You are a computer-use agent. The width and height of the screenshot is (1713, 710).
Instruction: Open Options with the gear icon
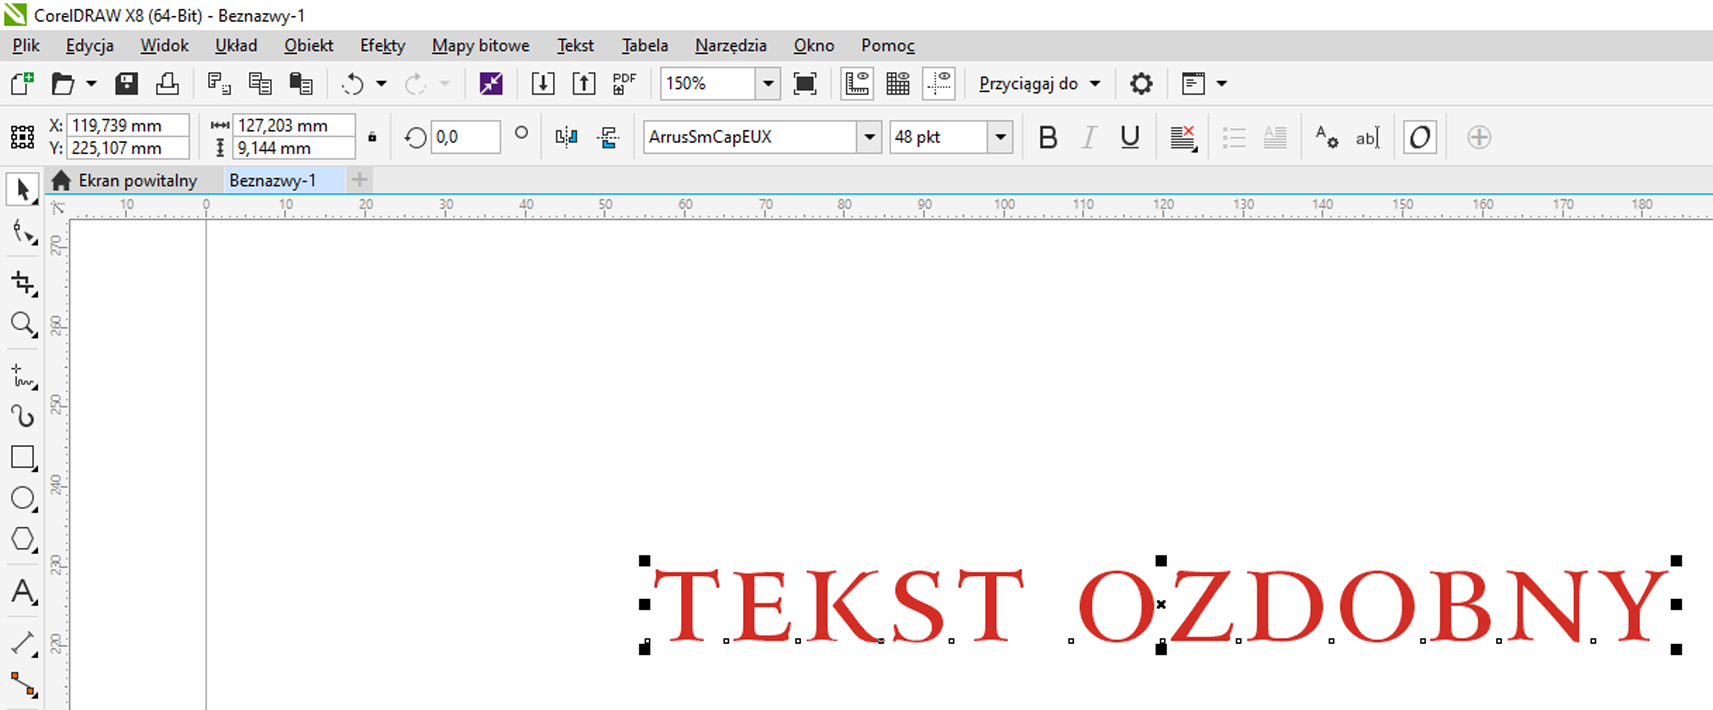point(1141,84)
